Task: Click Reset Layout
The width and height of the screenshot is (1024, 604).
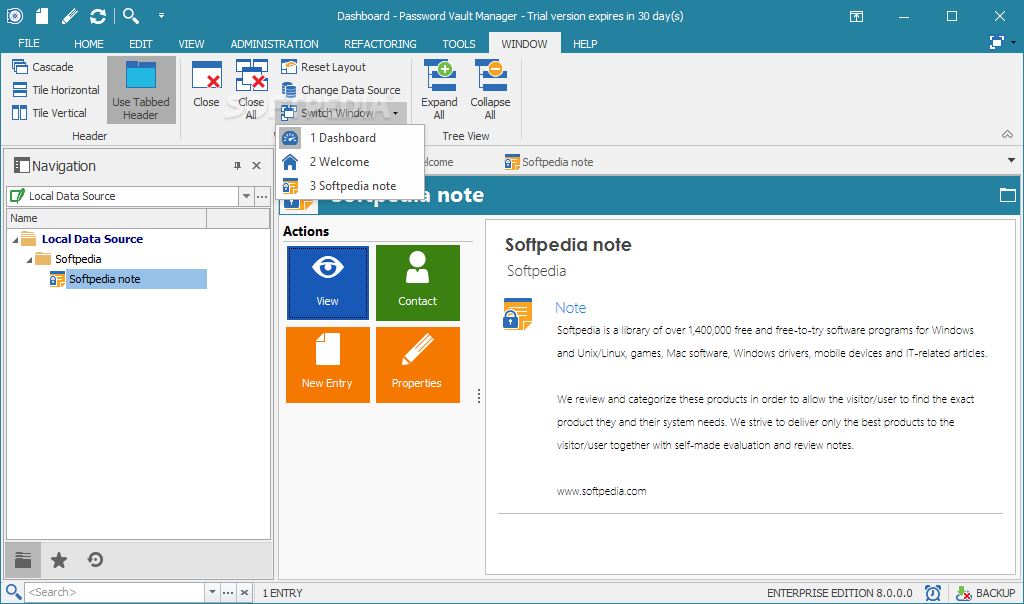Action: [324, 67]
